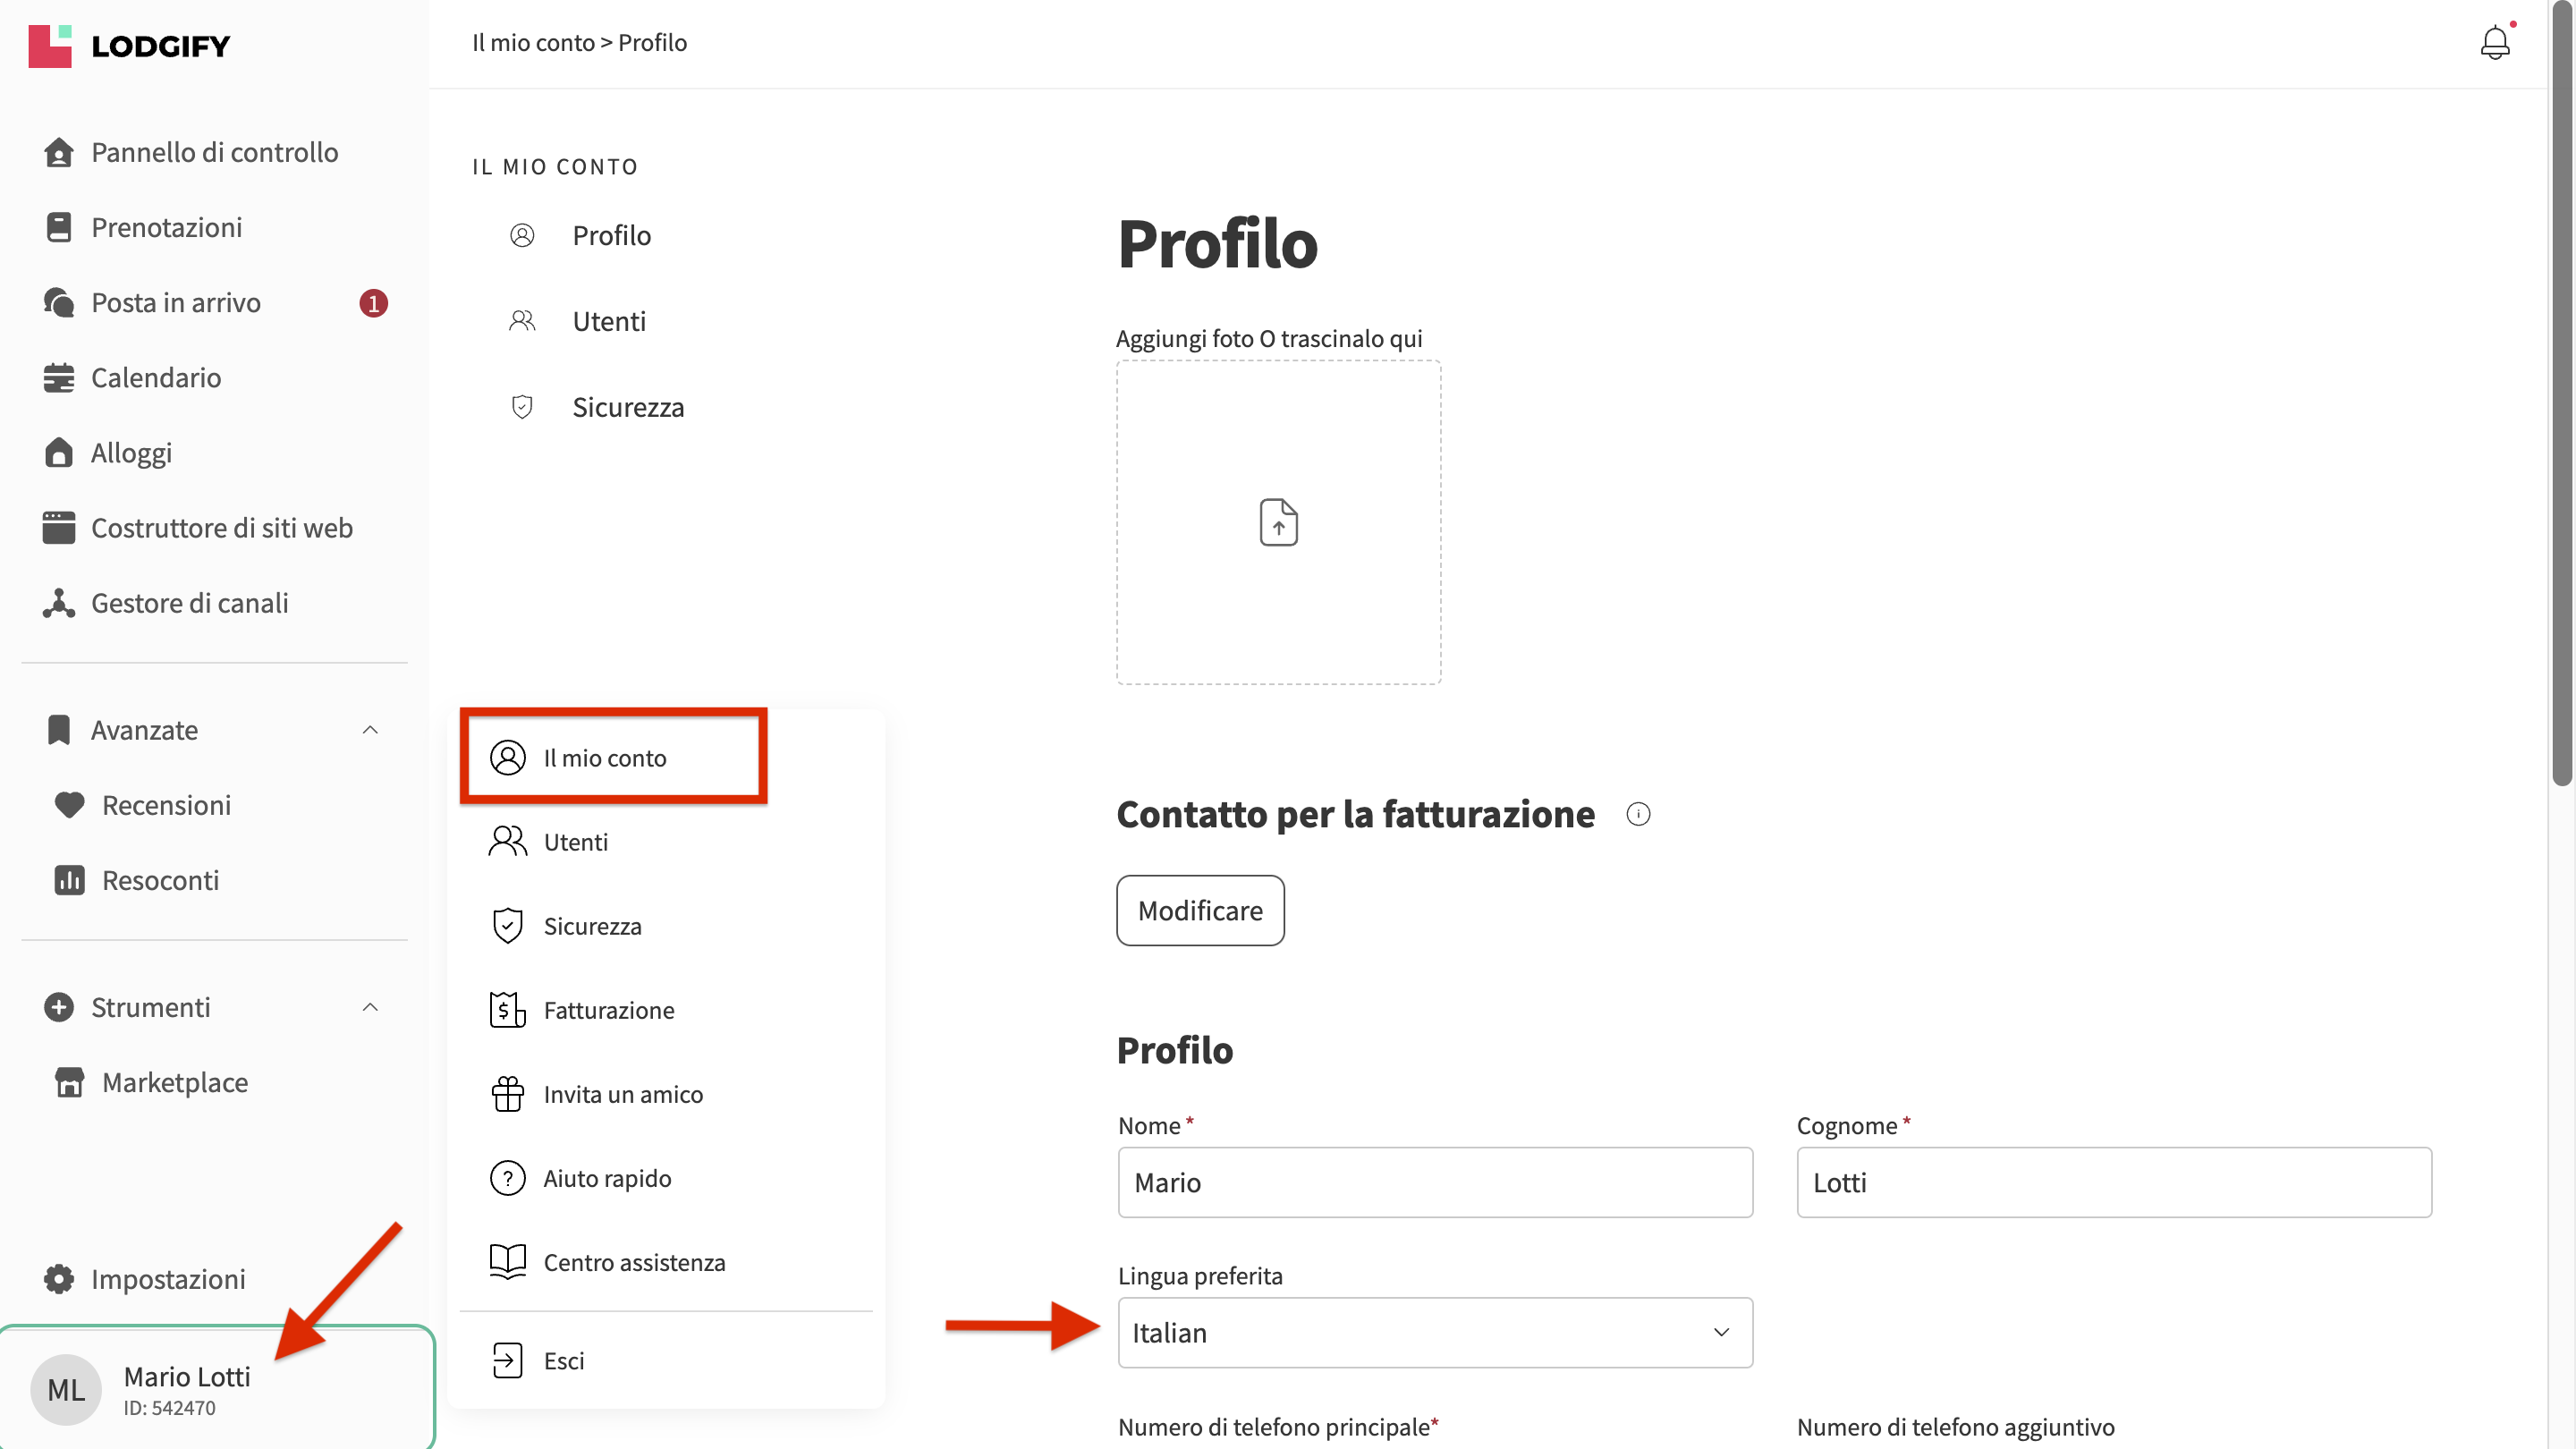This screenshot has width=2576, height=1449.
Task: Open billing contact info tooltip icon
Action: click(x=1638, y=814)
